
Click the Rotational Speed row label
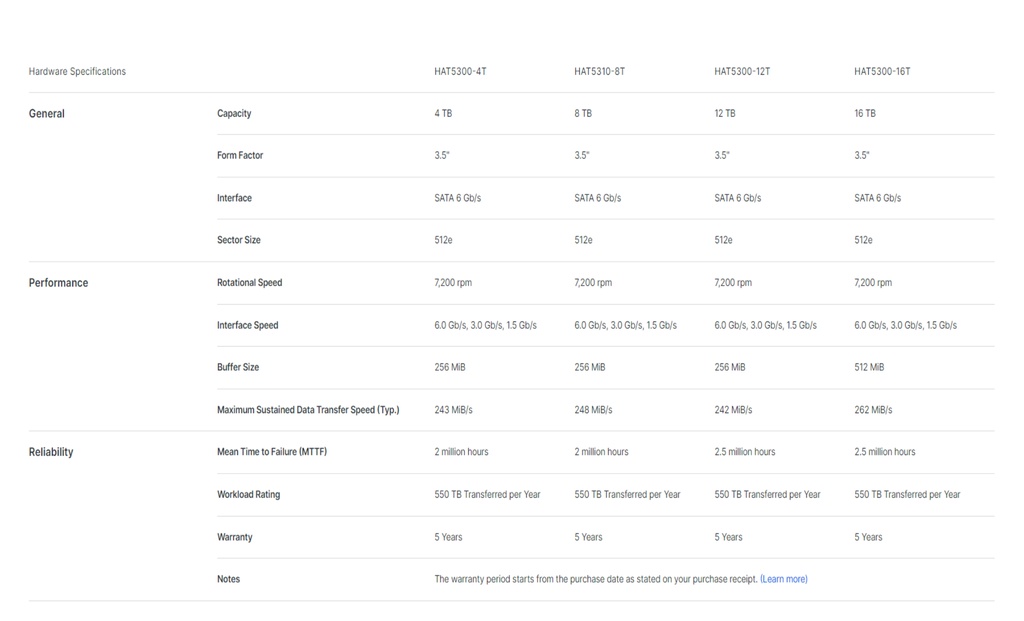(249, 283)
